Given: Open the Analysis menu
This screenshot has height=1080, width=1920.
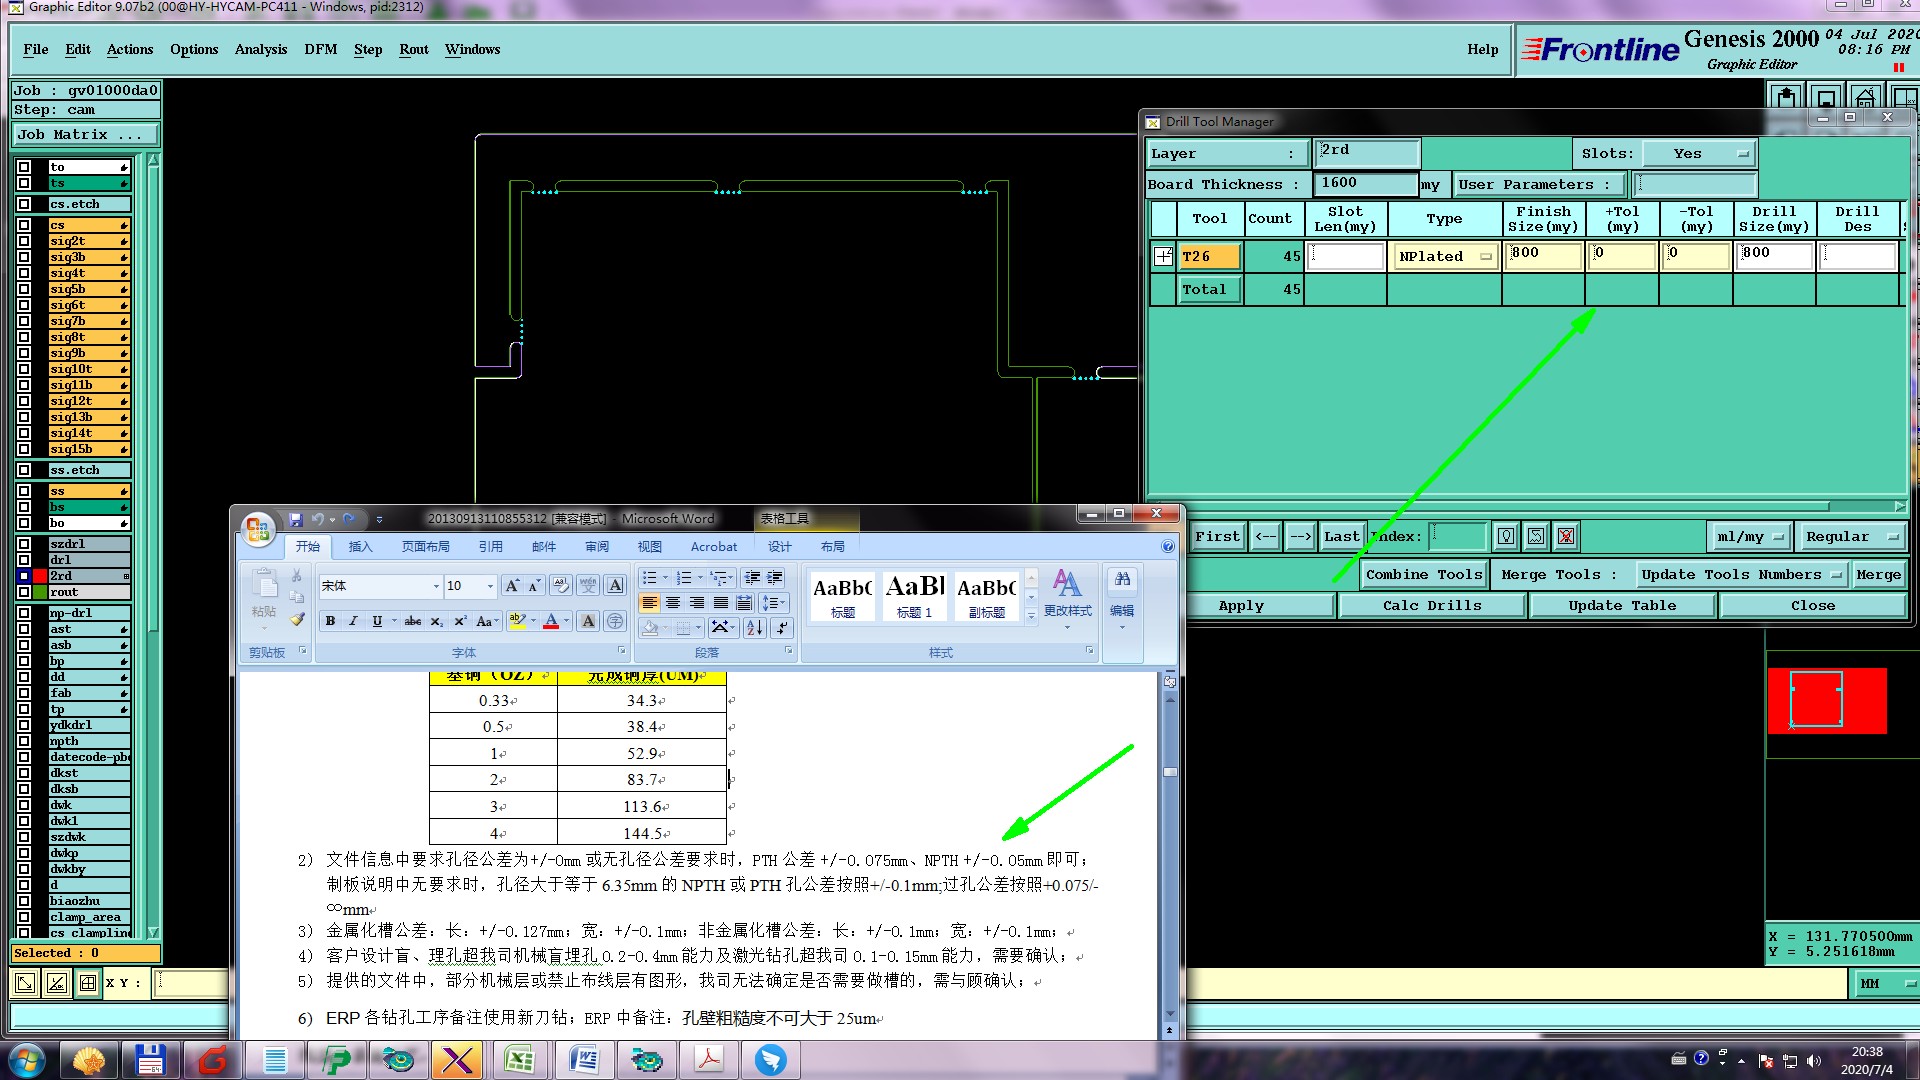Looking at the screenshot, I should 260,49.
